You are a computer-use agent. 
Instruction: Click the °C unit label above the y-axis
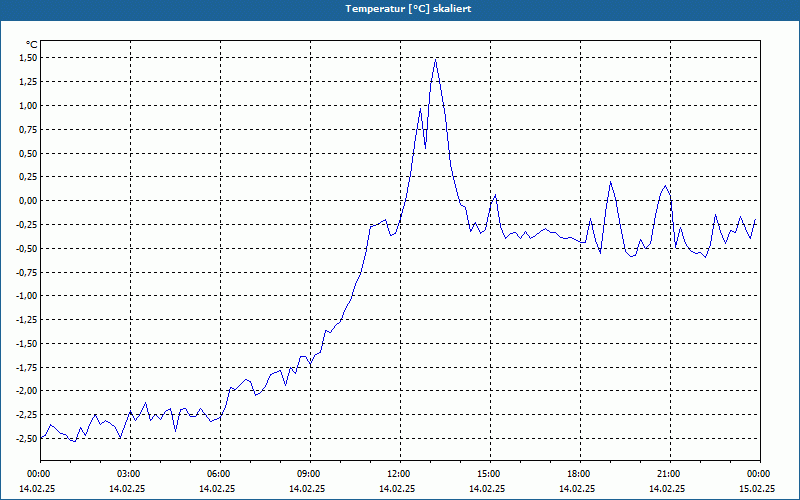click(x=32, y=45)
